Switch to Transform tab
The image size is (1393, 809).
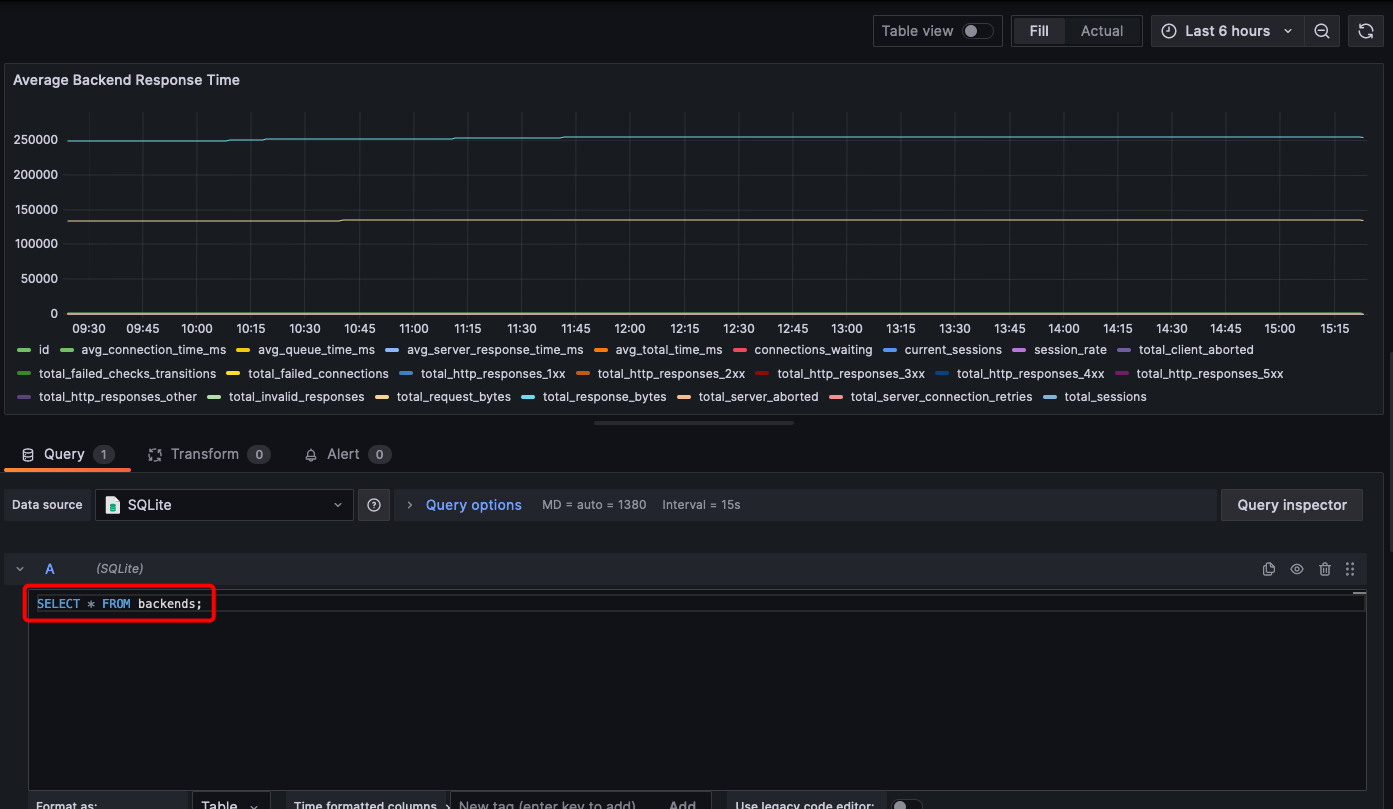coord(208,454)
